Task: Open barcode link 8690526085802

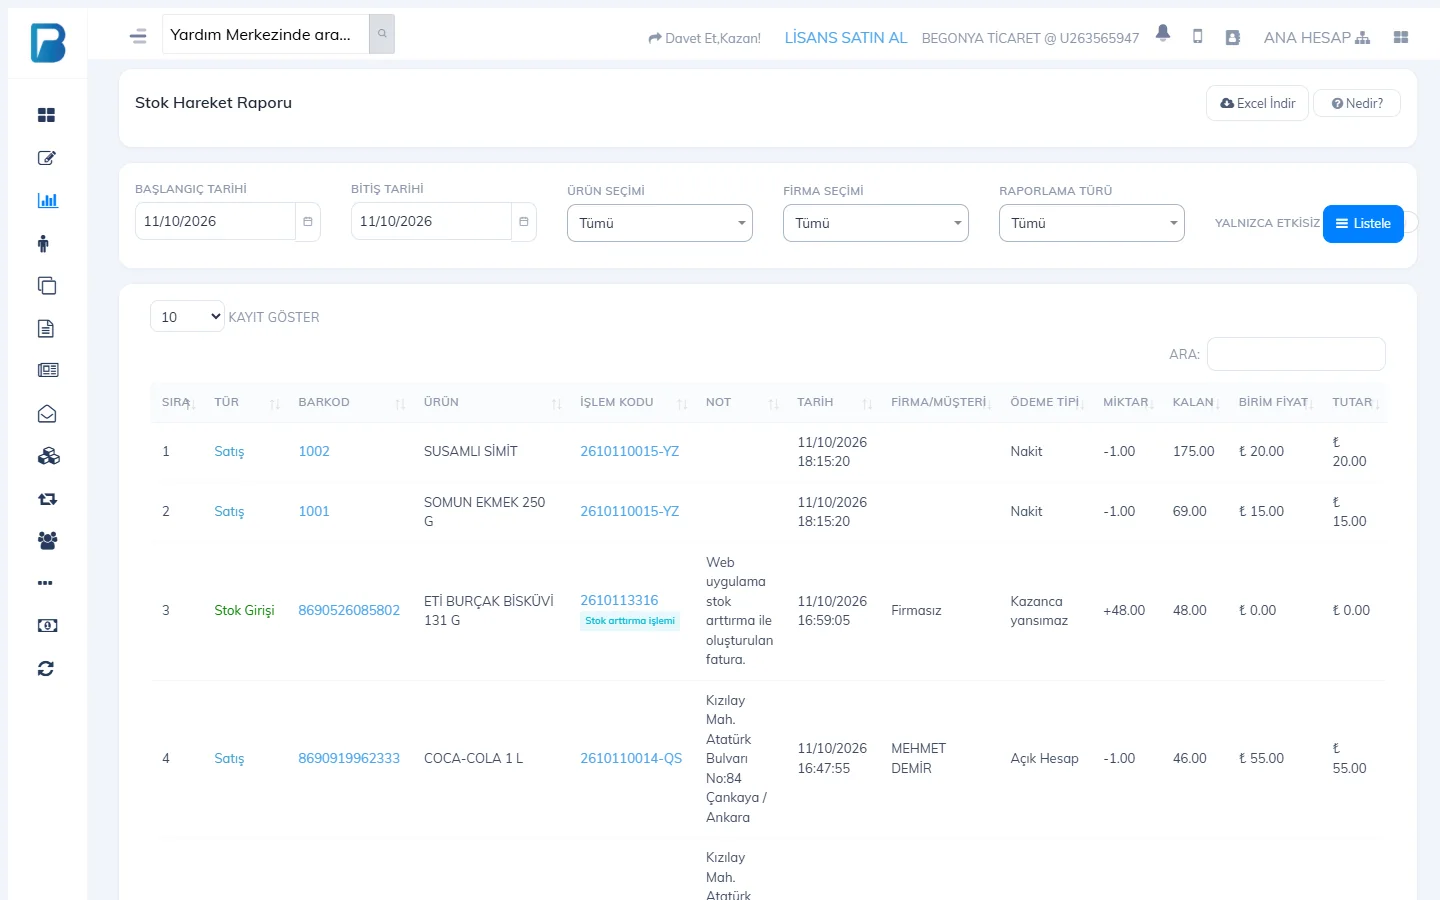Action: [349, 610]
